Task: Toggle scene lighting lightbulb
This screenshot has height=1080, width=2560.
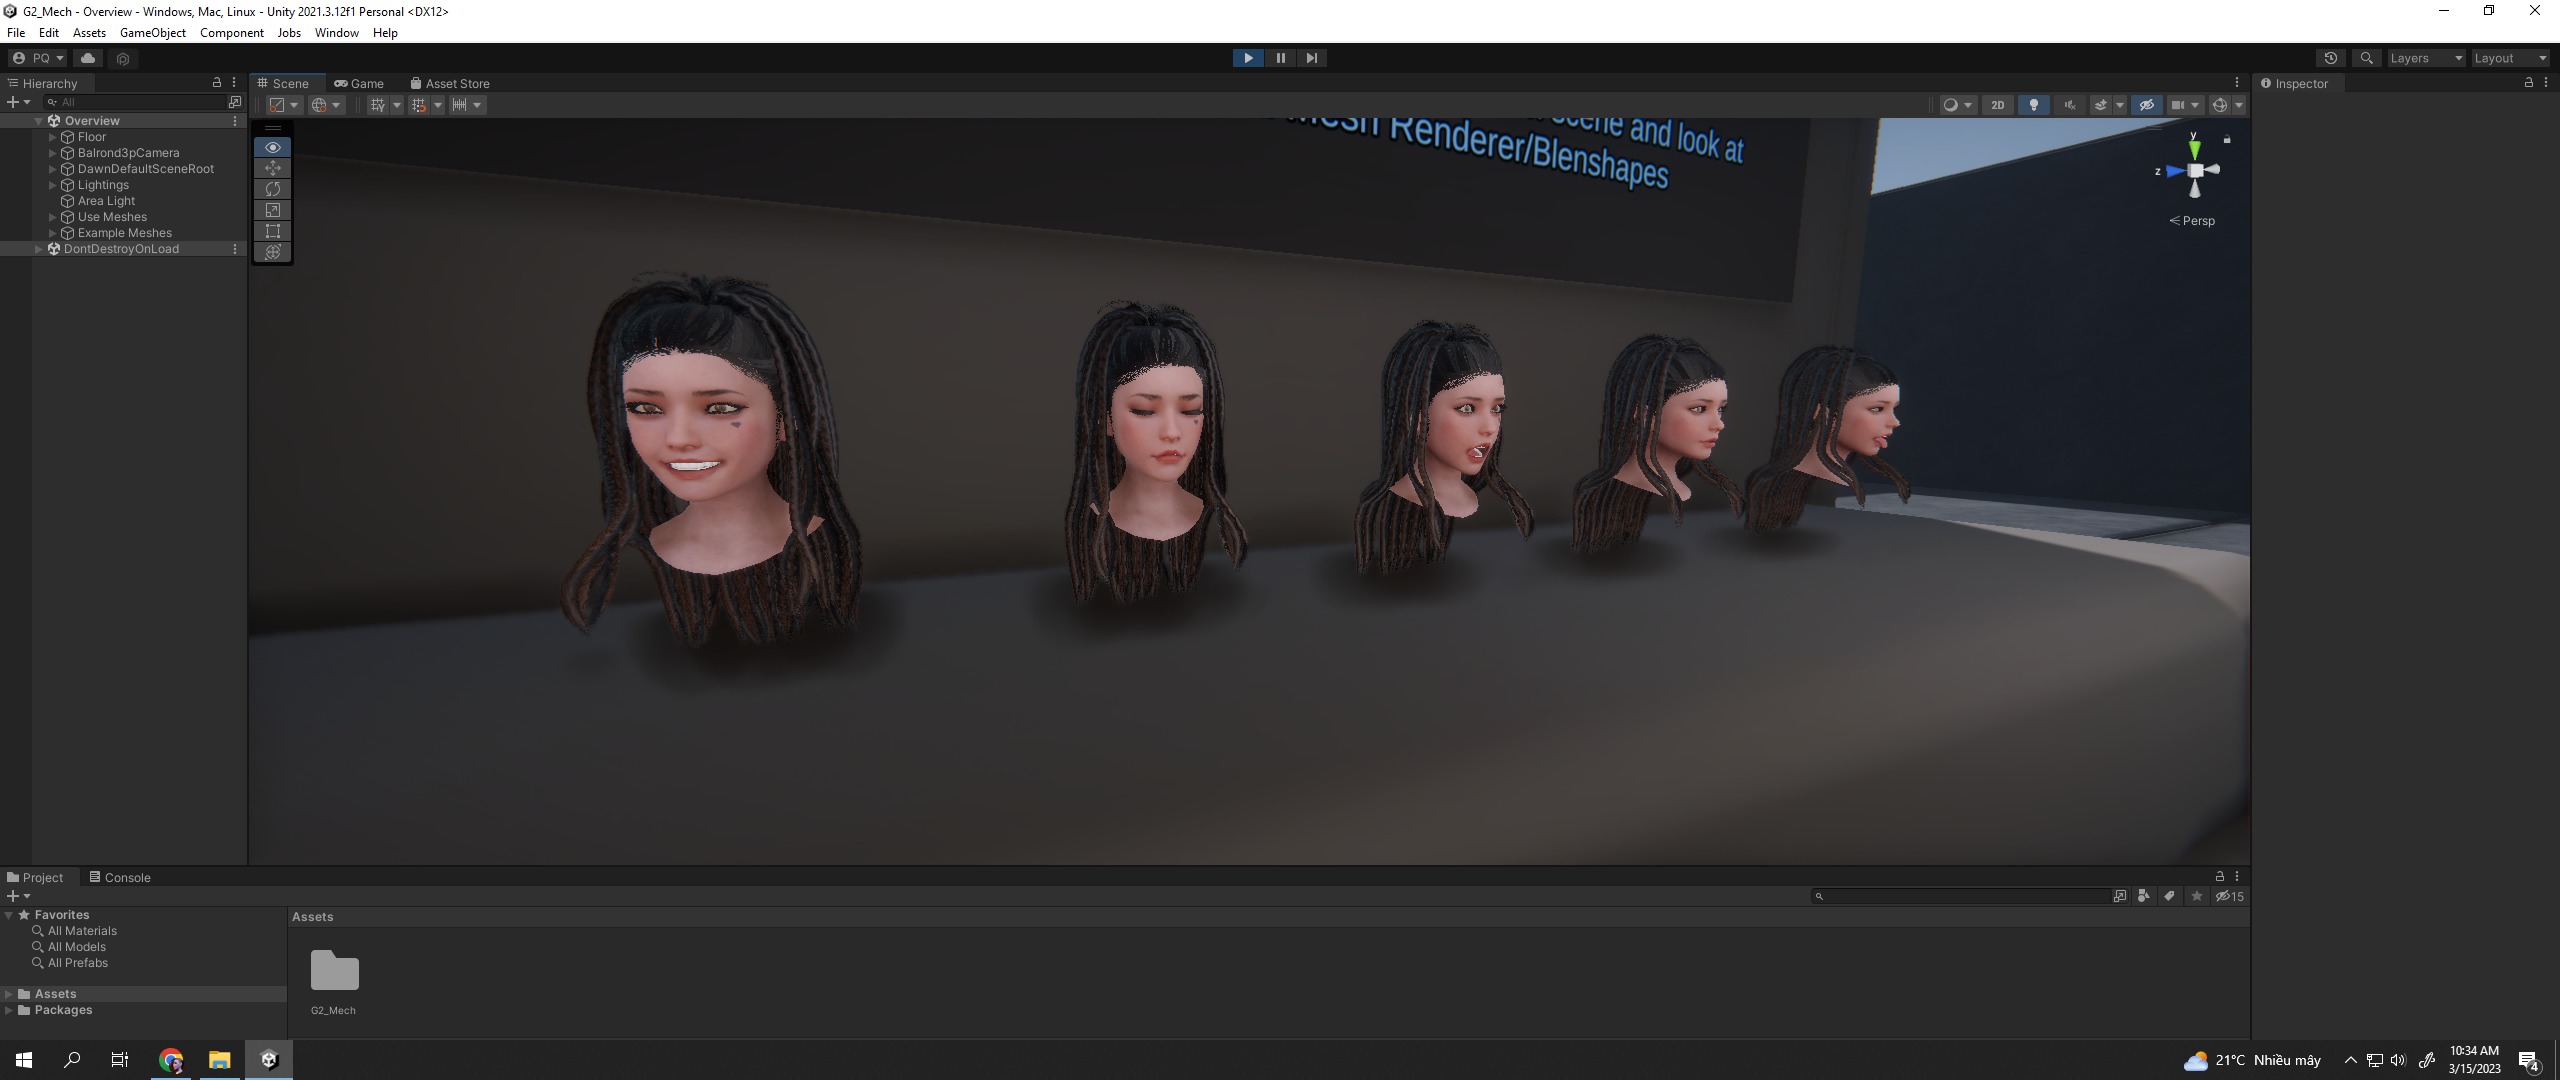Action: (x=2033, y=105)
